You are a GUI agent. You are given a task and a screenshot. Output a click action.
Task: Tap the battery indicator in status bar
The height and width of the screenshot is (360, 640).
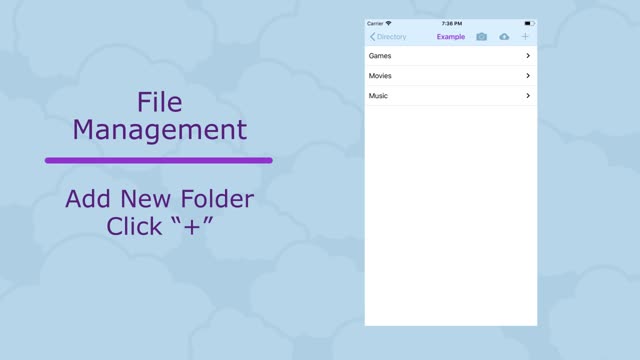[529, 23]
